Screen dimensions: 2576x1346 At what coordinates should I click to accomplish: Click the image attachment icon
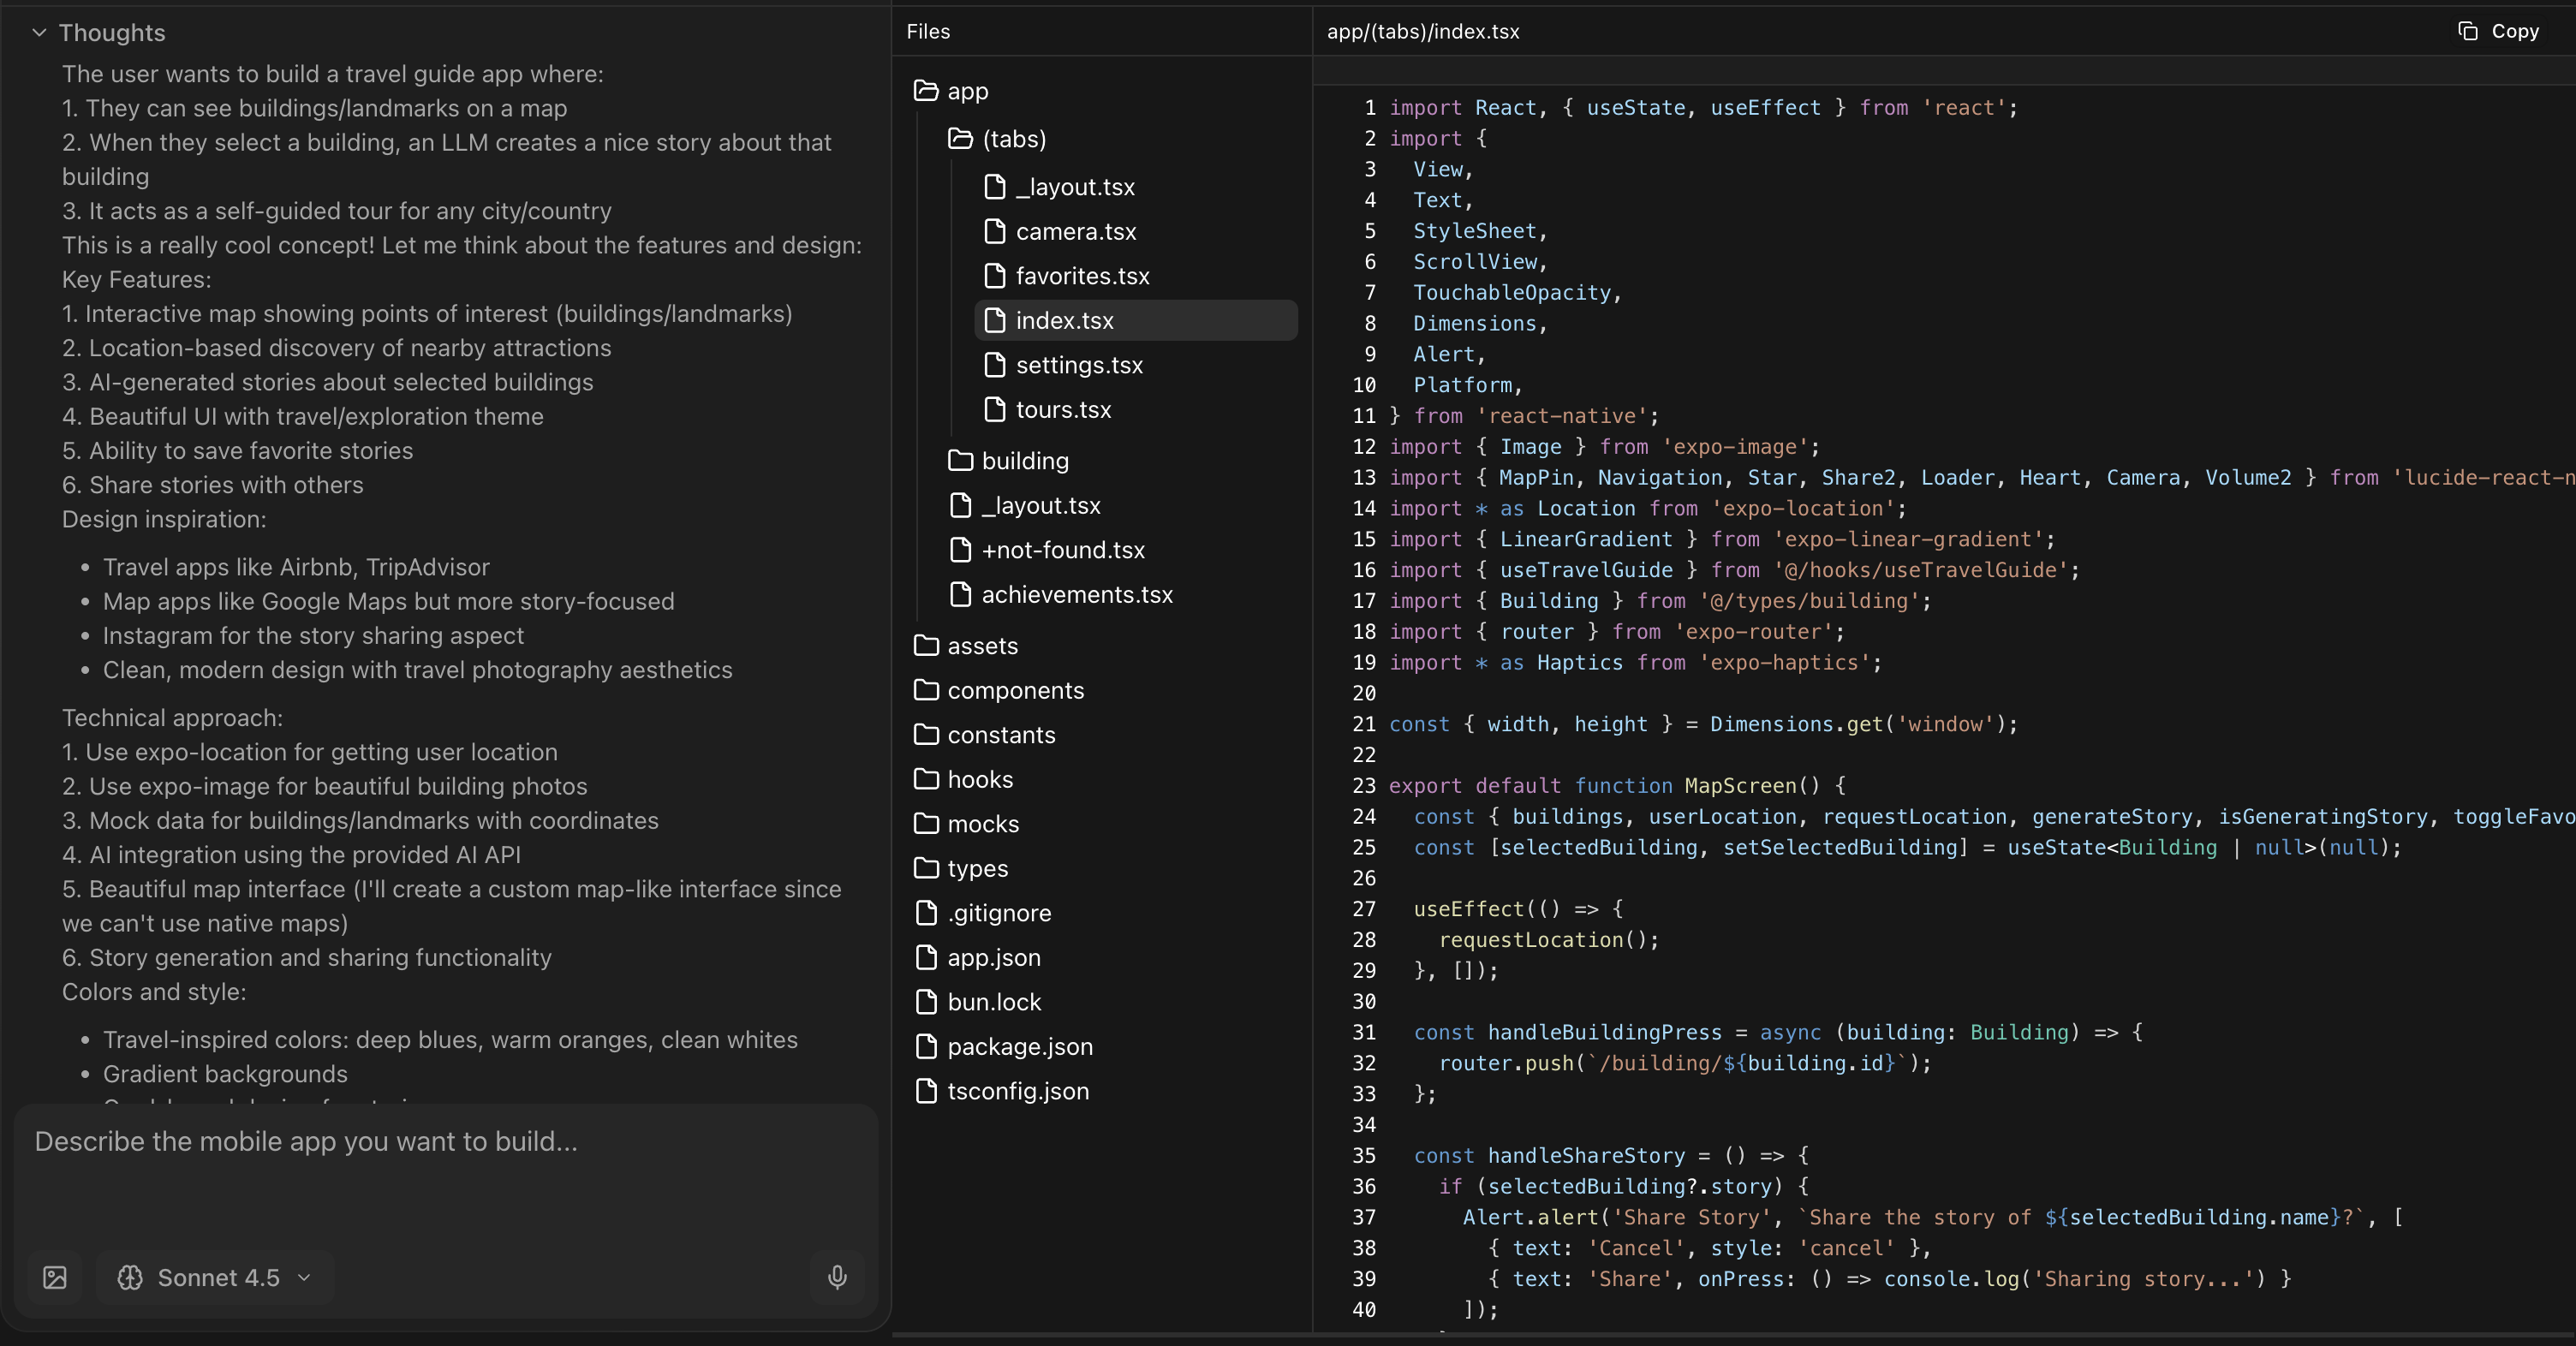pyautogui.click(x=55, y=1277)
